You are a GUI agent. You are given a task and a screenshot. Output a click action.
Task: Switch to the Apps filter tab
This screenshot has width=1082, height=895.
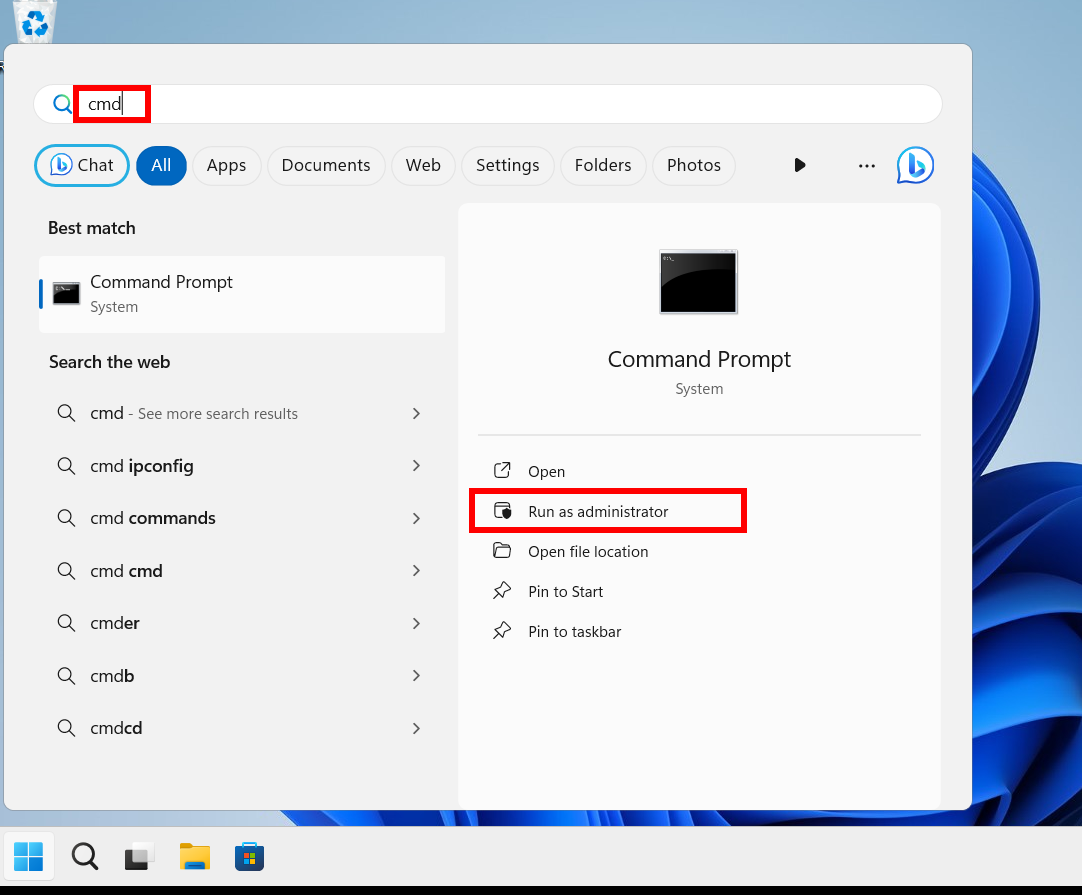tap(226, 166)
